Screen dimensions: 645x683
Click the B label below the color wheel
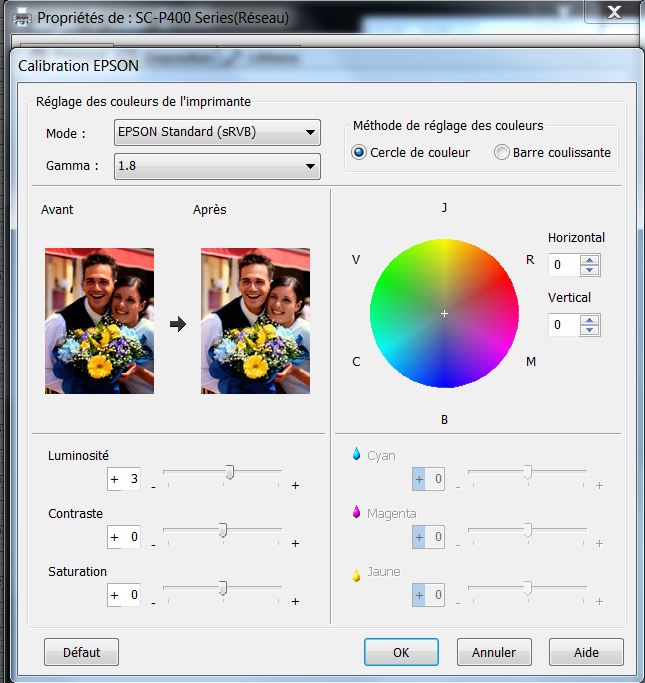tap(444, 419)
